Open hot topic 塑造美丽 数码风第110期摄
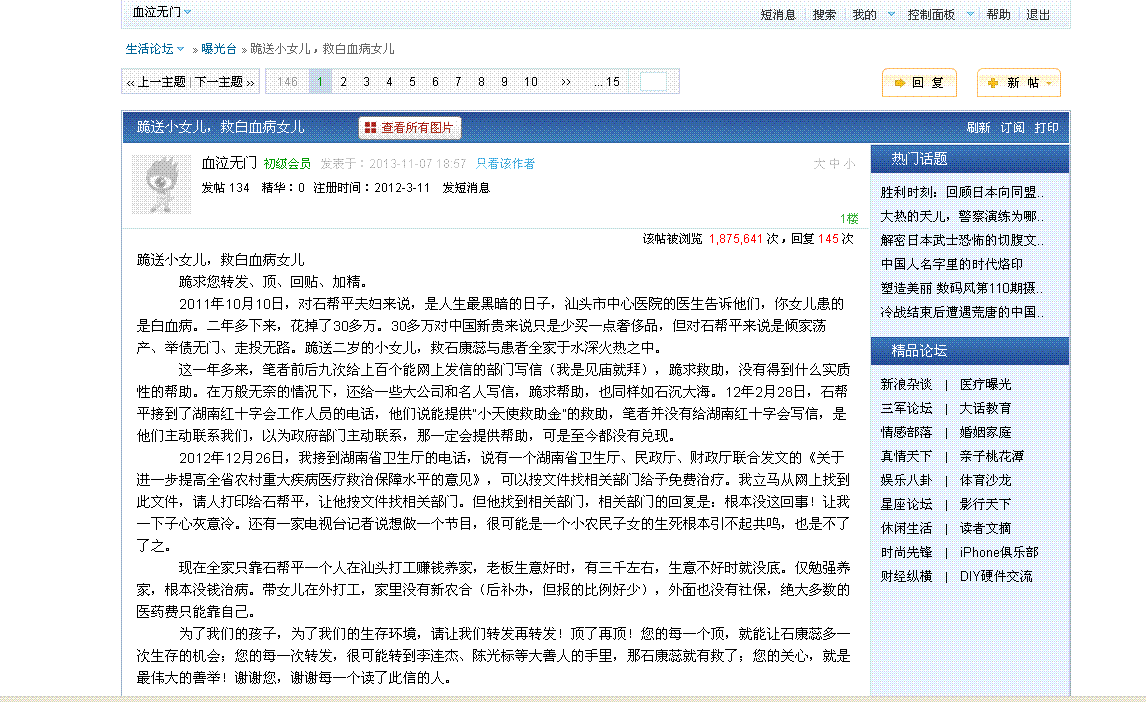The height and width of the screenshot is (702, 1146). point(962,289)
